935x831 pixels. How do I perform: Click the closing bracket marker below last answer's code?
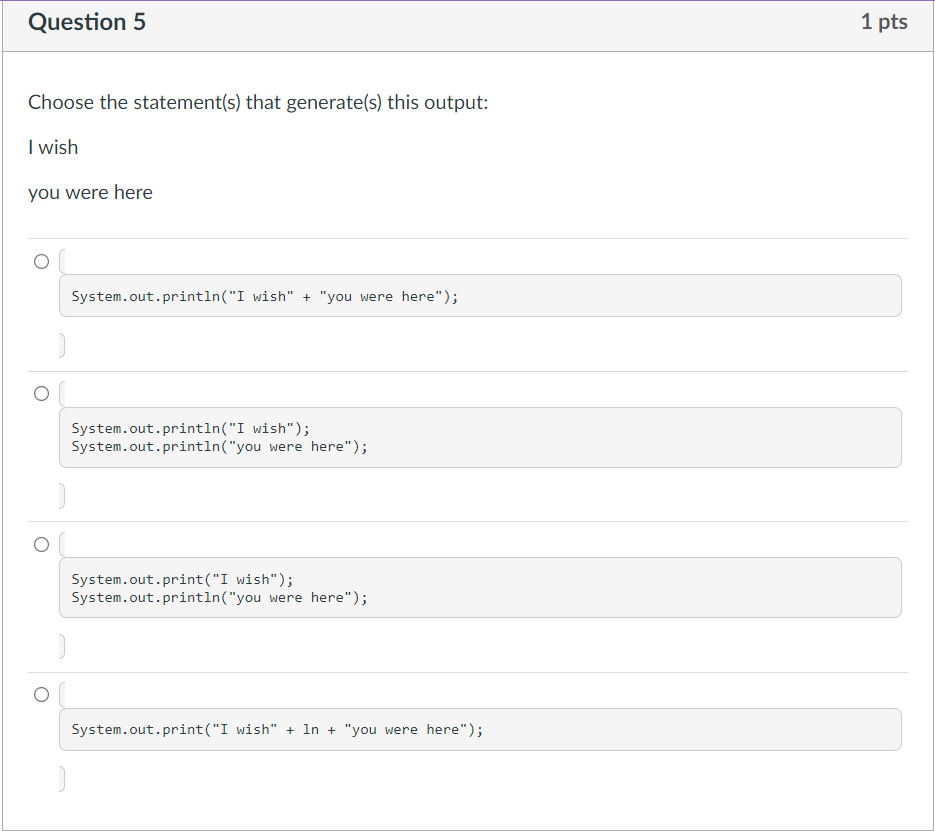(62, 777)
